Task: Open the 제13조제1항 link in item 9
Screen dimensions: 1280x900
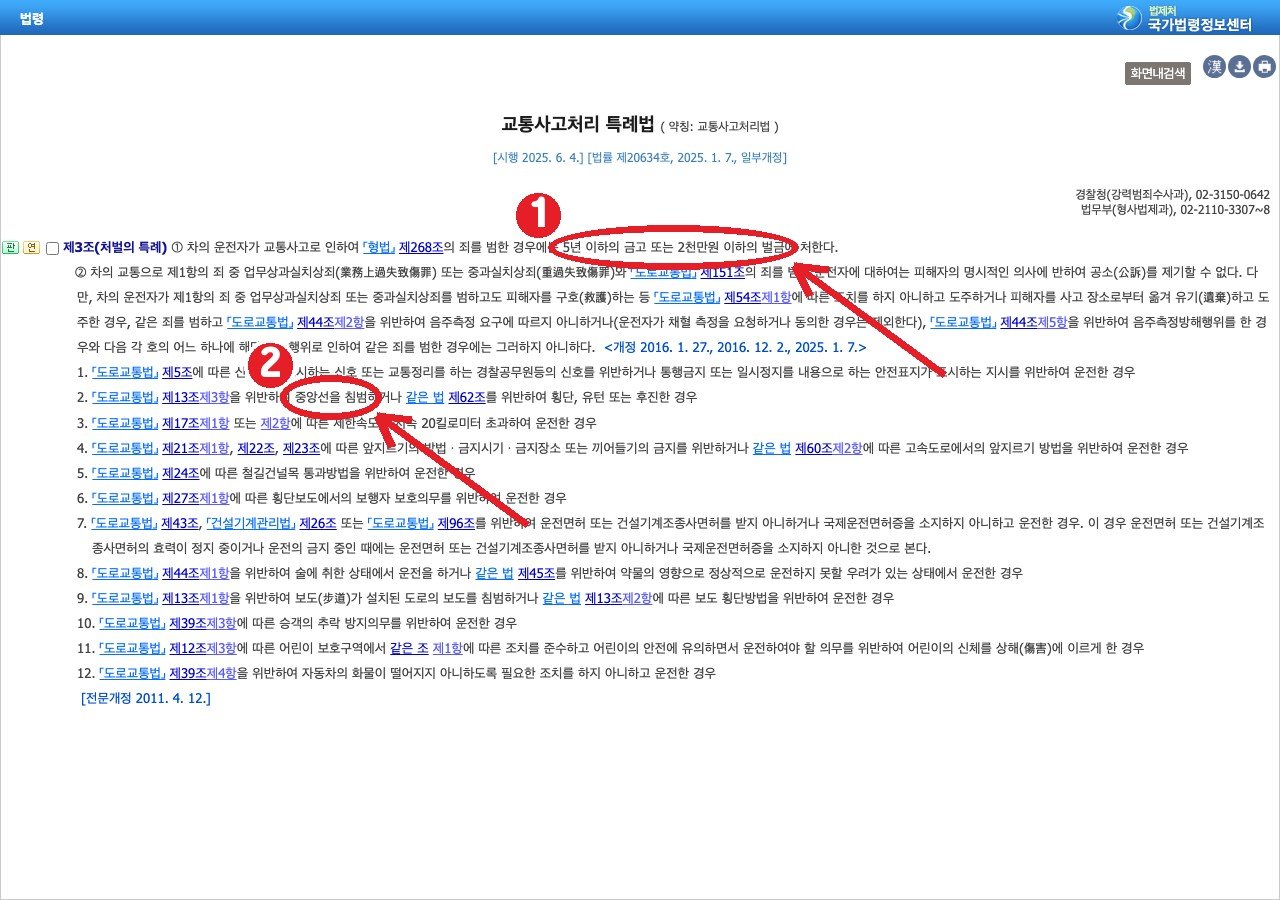Action: coord(195,598)
